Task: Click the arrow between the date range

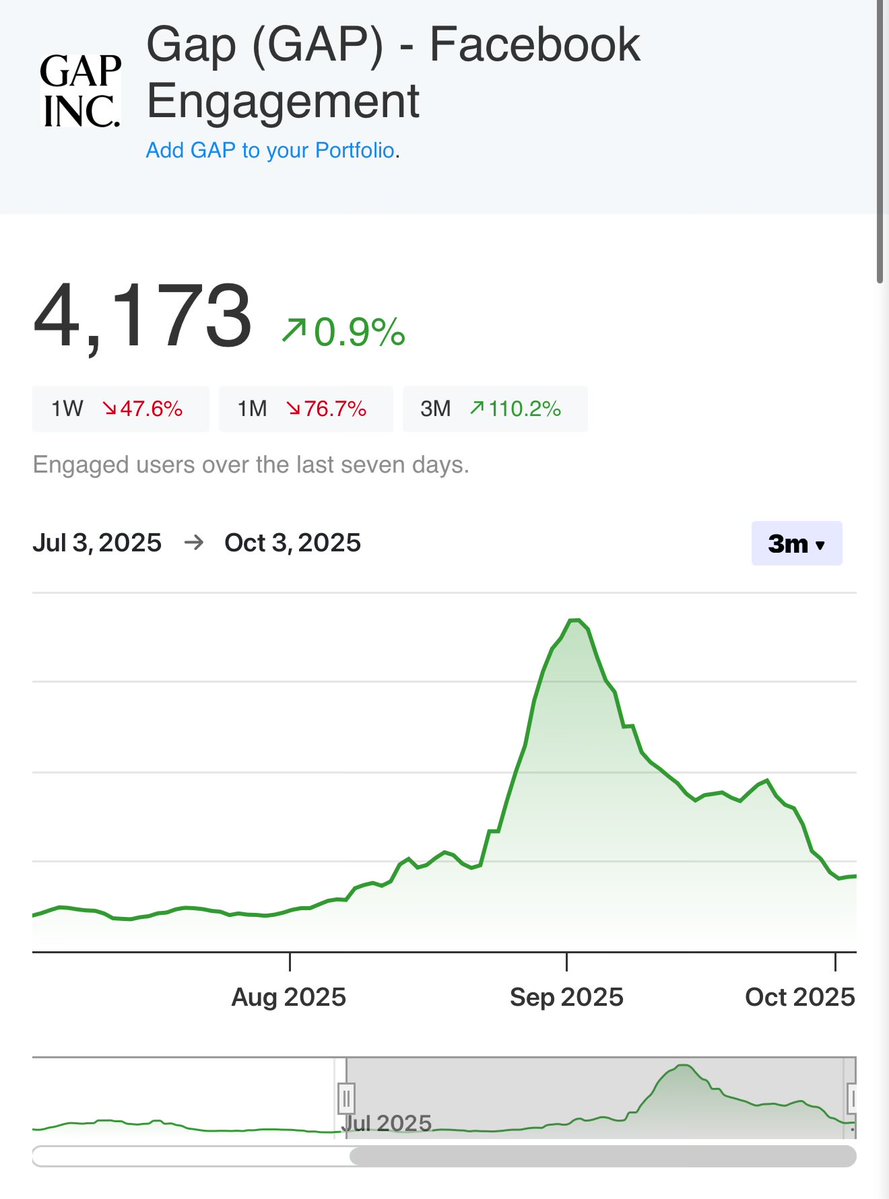Action: pyautogui.click(x=194, y=543)
